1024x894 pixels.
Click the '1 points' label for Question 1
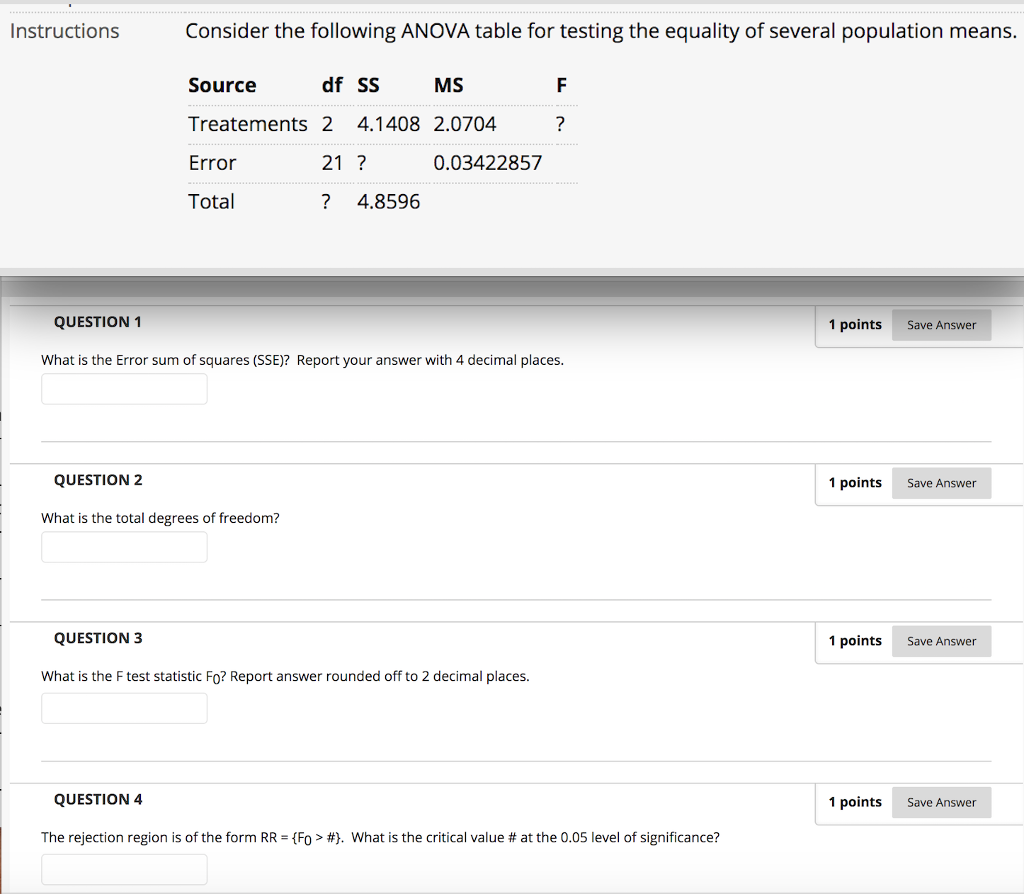point(855,325)
